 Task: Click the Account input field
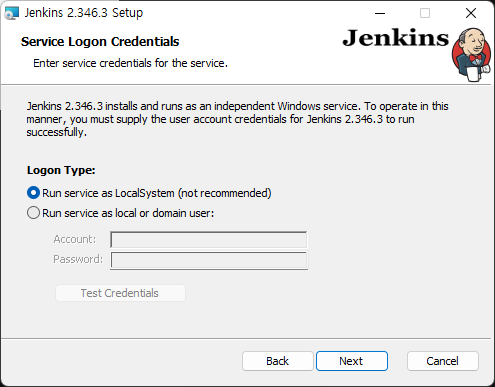coord(209,240)
